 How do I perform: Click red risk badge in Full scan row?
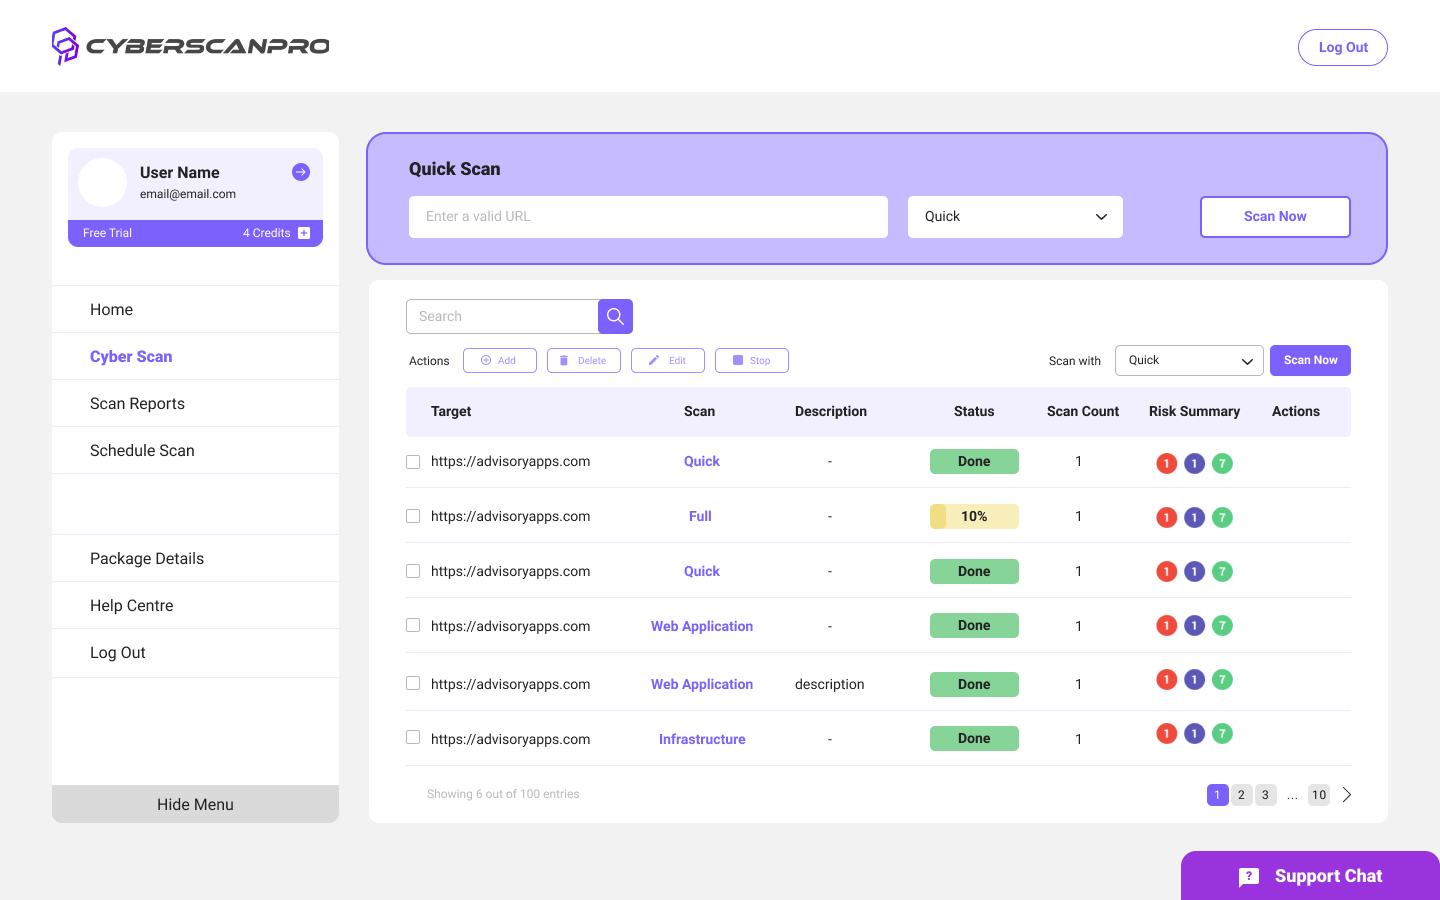[1166, 517]
